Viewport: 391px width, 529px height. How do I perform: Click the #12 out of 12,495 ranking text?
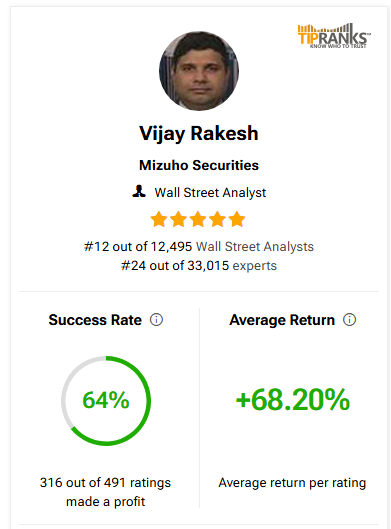pos(138,247)
